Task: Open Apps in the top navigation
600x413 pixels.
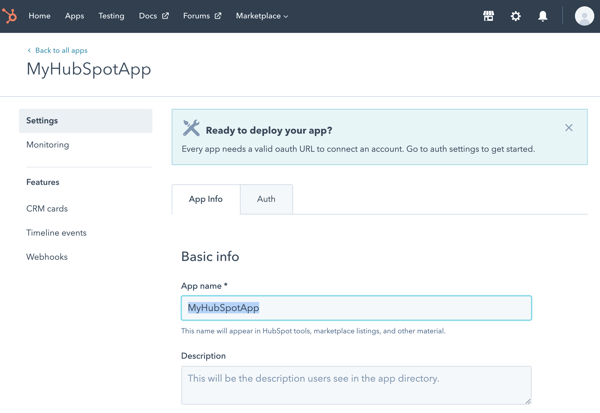Action: click(x=74, y=16)
